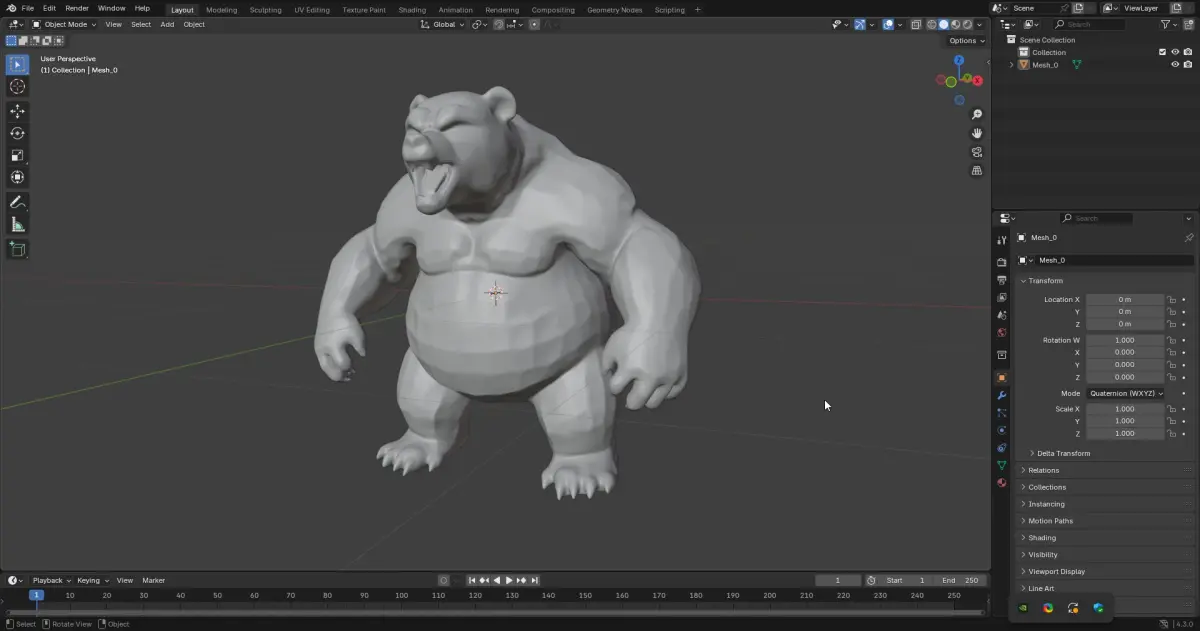Viewport: 1200px width, 631px height.
Task: Open the Render properties tab
Action: tap(1001, 262)
